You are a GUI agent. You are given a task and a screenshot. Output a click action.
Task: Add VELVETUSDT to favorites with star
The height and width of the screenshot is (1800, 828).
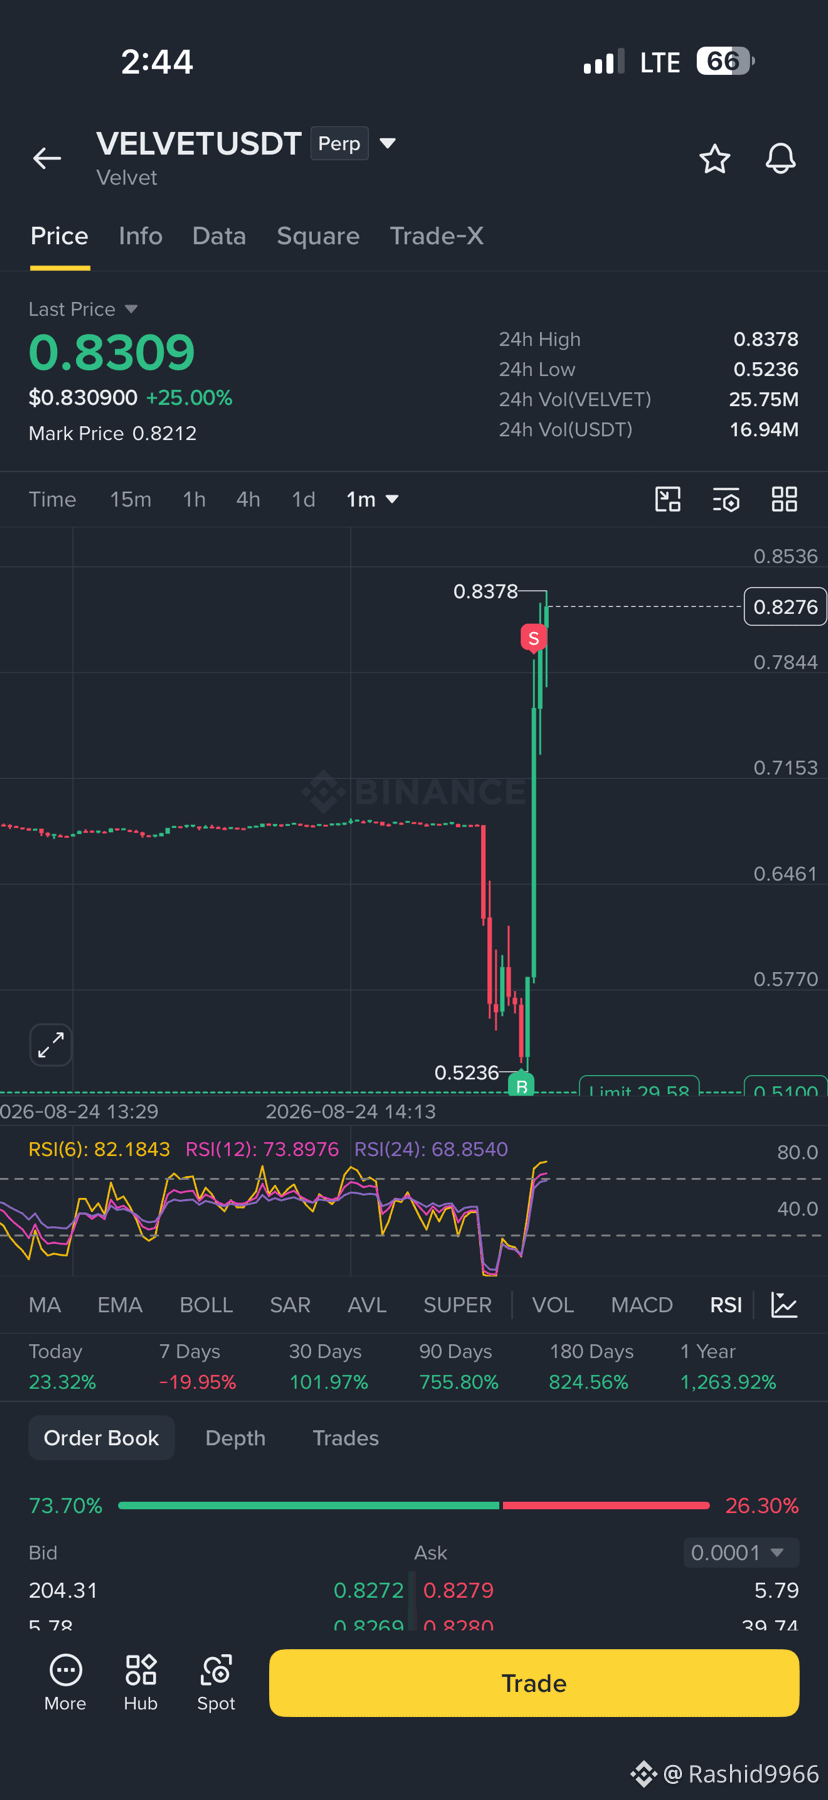pos(714,159)
